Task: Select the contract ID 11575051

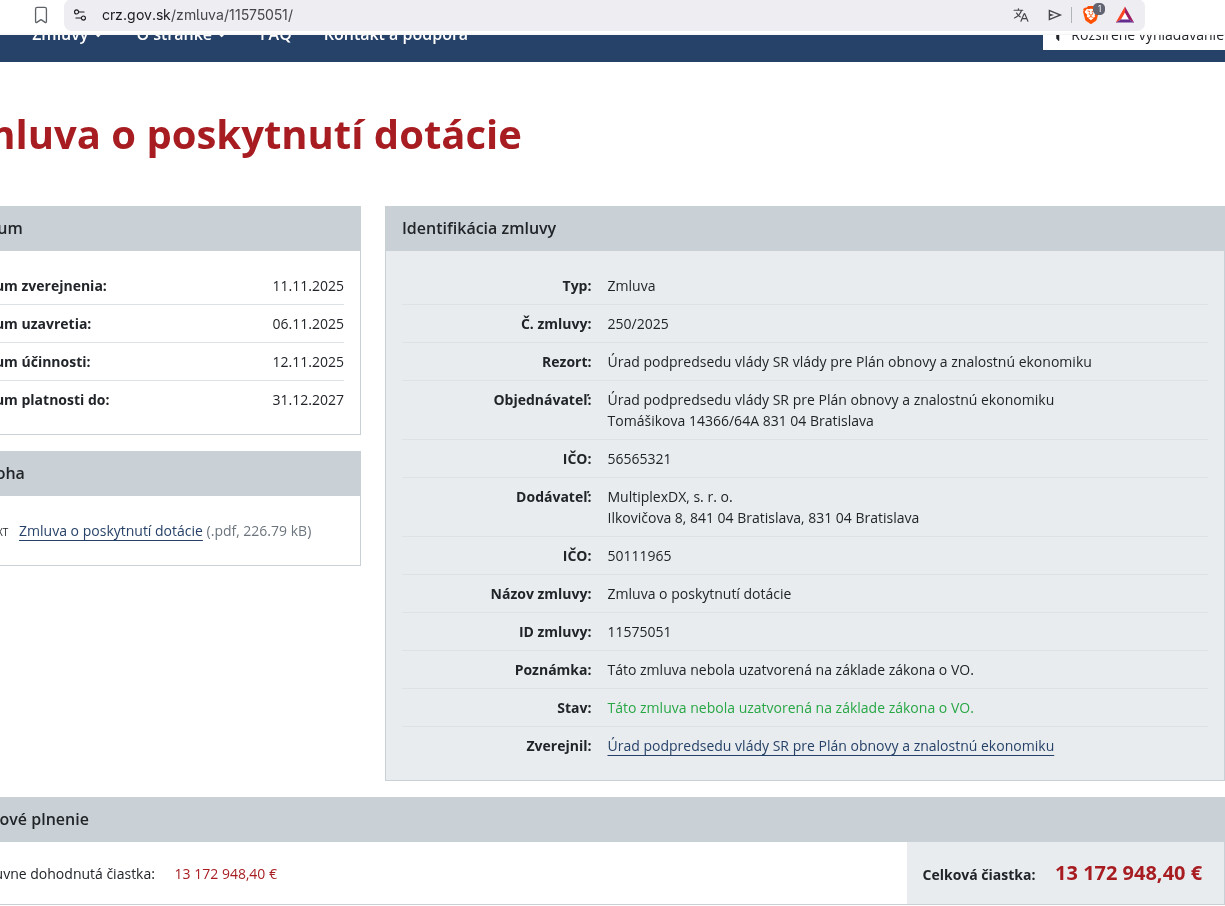Action: click(639, 632)
